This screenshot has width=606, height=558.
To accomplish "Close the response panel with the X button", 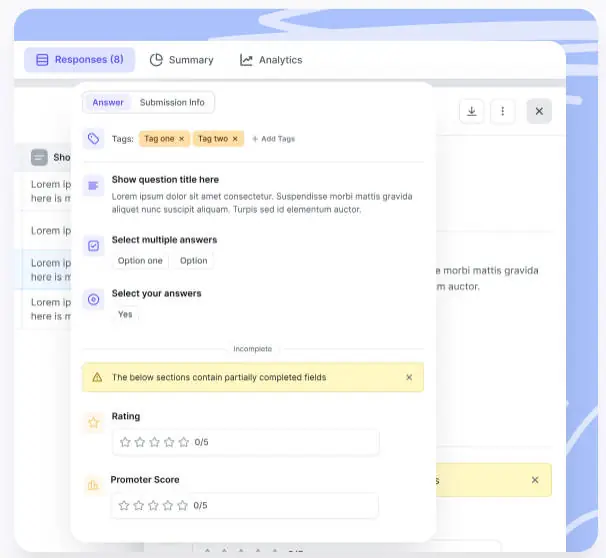I will 539,111.
